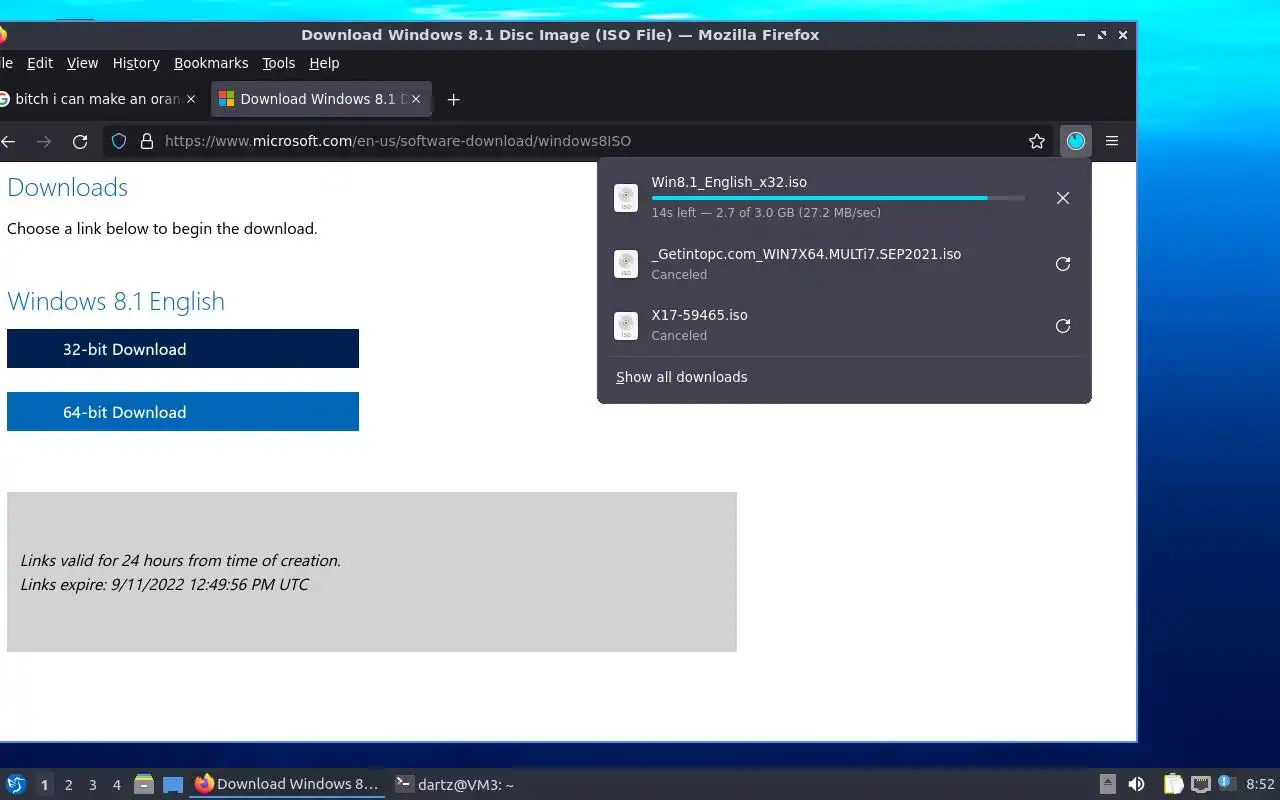Click the Firefox task in the taskbar
Viewport: 1280px width, 800px height.
point(287,785)
